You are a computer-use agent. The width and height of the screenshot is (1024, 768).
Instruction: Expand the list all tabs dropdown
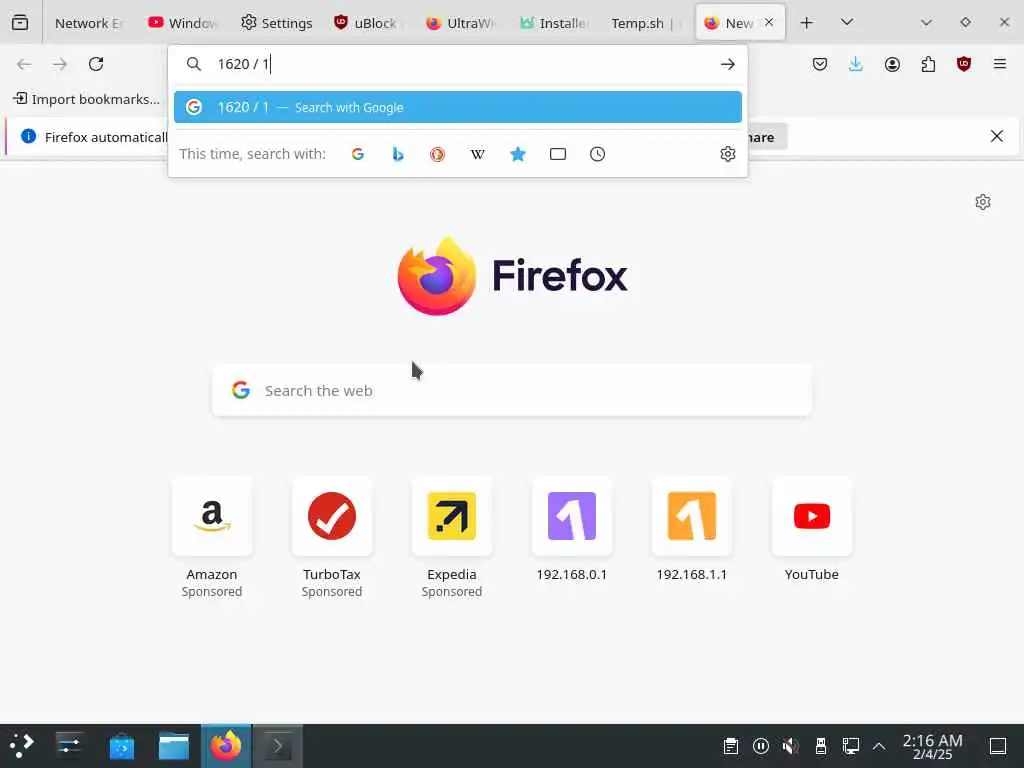[847, 22]
